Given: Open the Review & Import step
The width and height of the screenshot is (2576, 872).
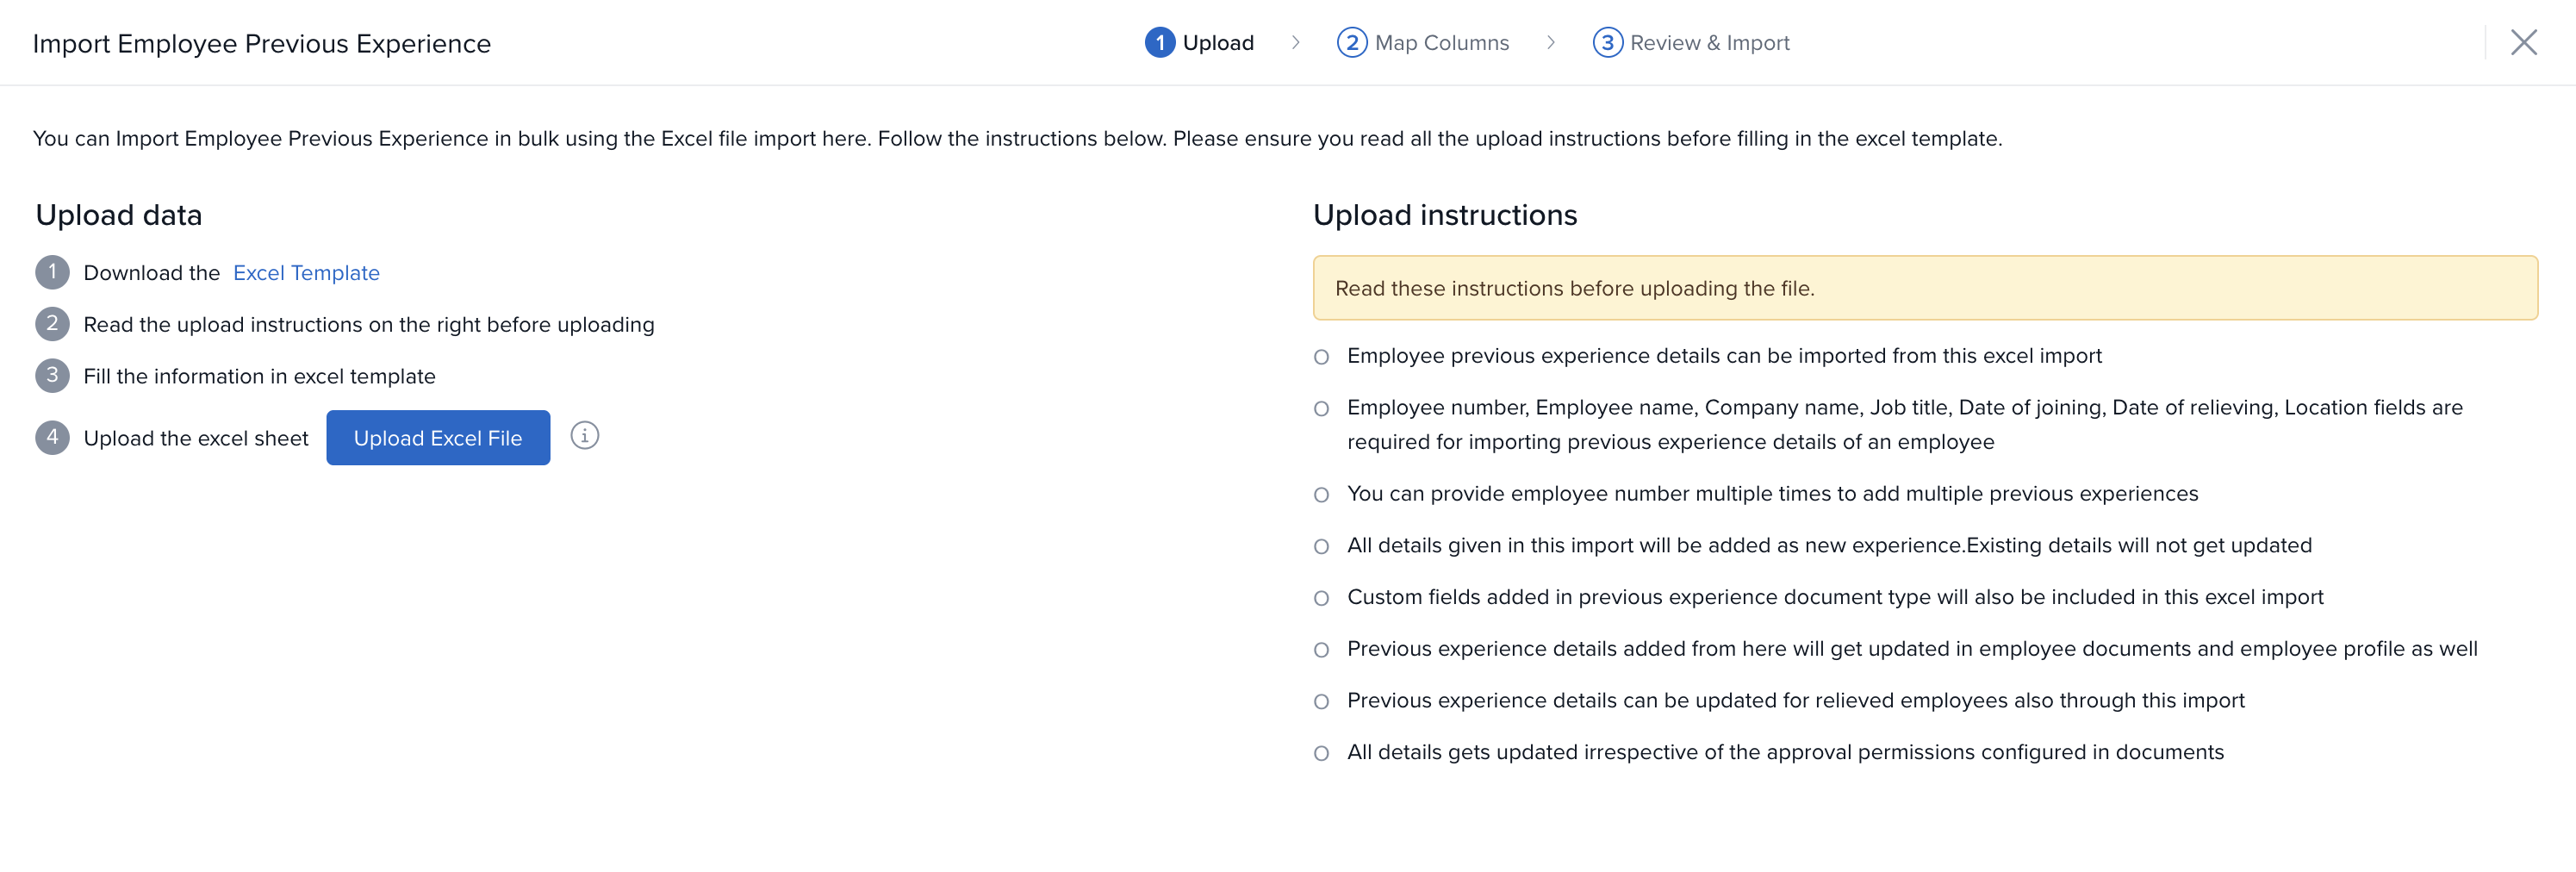Looking at the screenshot, I should coord(1691,43).
